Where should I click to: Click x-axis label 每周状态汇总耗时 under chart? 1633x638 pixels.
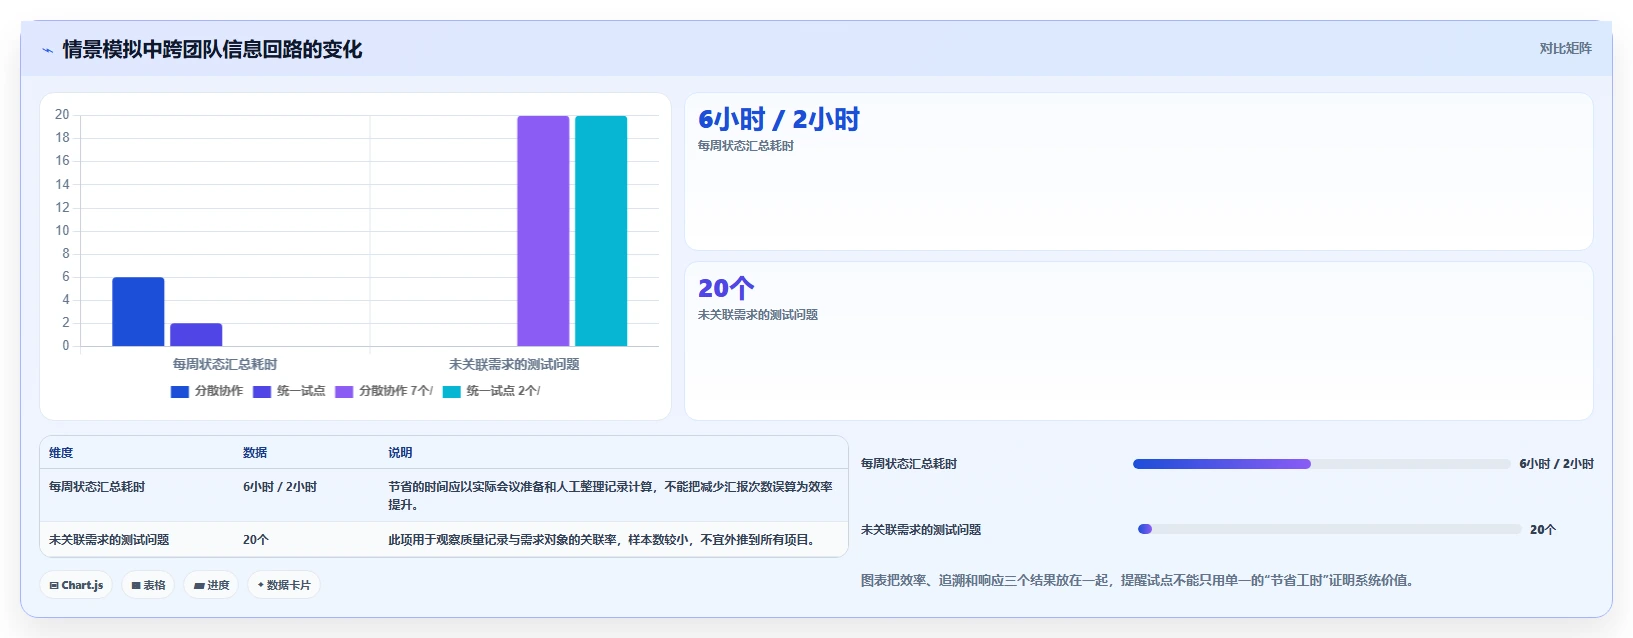coord(225,365)
